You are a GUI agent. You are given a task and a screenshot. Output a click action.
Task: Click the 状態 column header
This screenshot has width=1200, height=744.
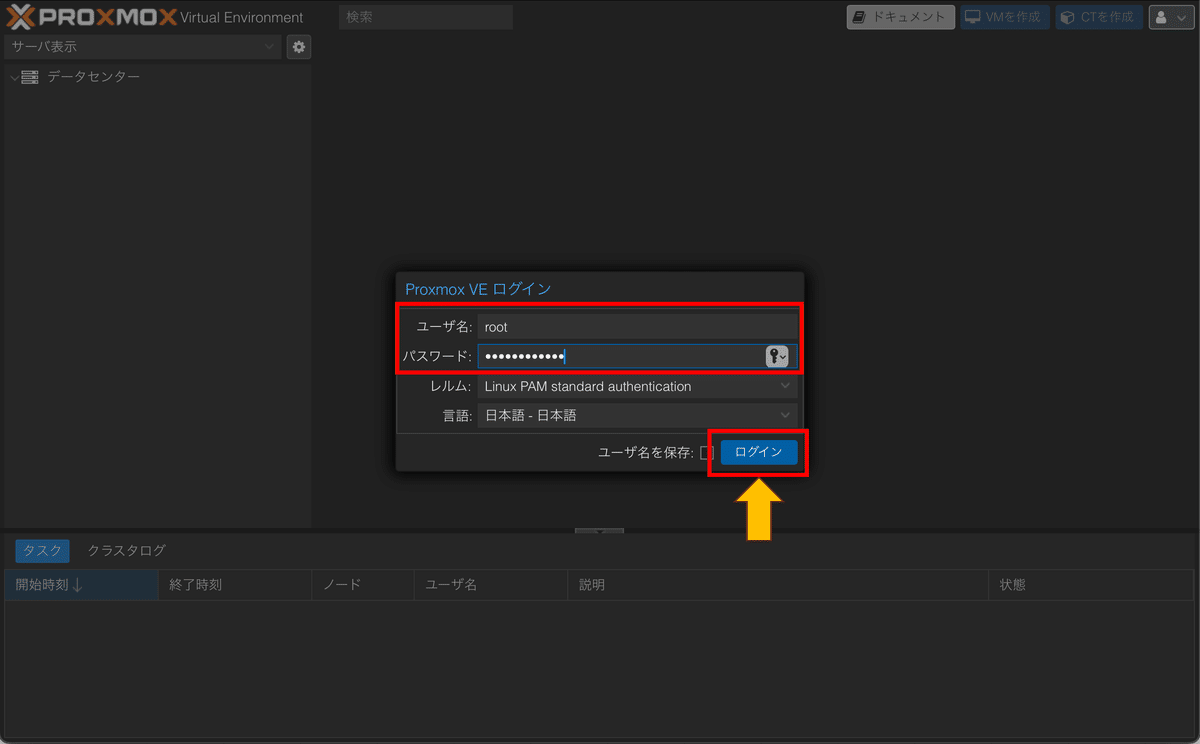(x=1091, y=585)
